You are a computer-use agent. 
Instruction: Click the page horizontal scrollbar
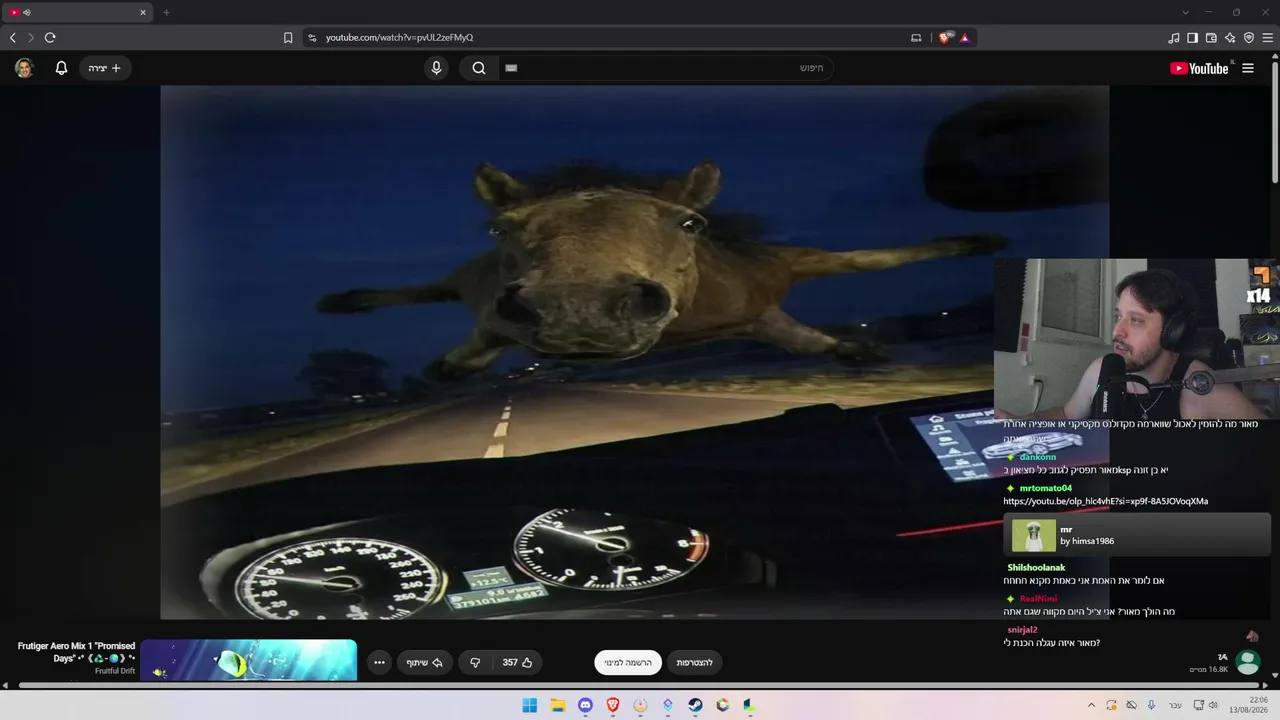[640, 685]
